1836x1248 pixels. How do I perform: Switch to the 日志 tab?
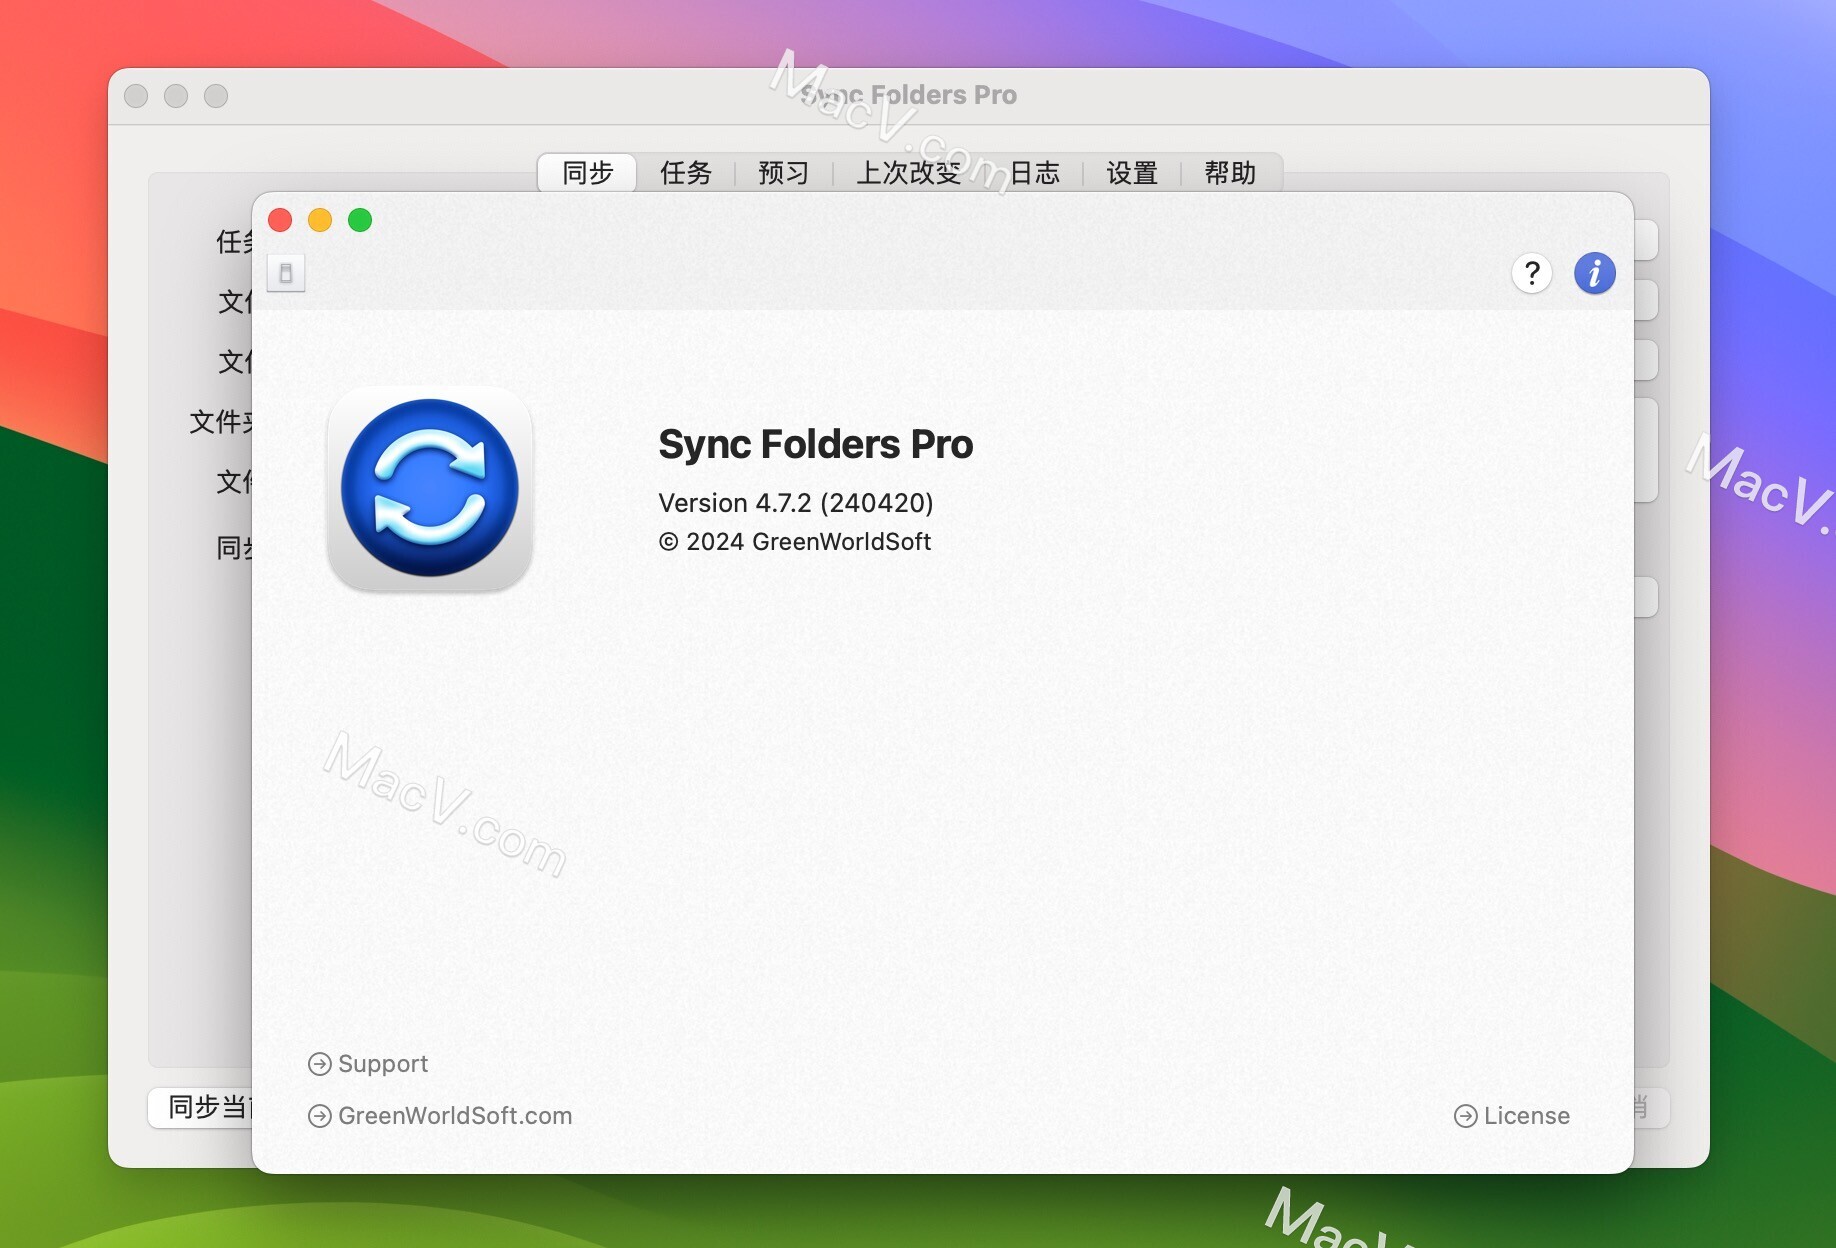click(x=1034, y=173)
